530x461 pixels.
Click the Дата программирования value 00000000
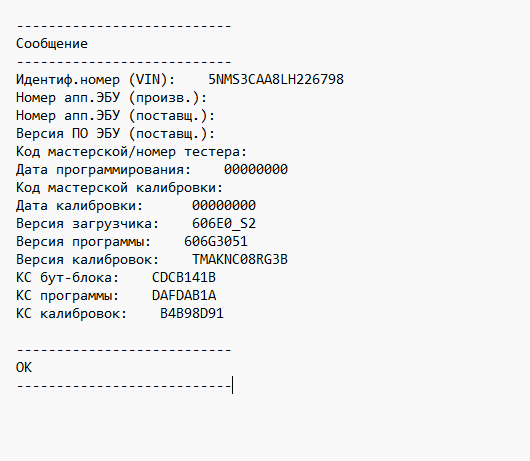click(256, 170)
